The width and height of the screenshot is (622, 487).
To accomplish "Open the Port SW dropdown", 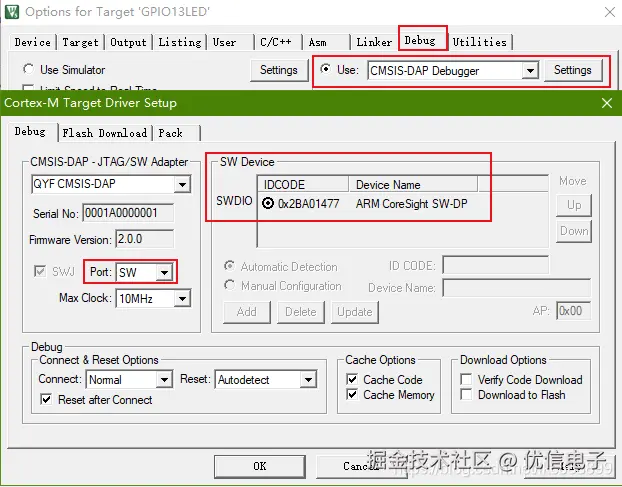I will coord(164,272).
